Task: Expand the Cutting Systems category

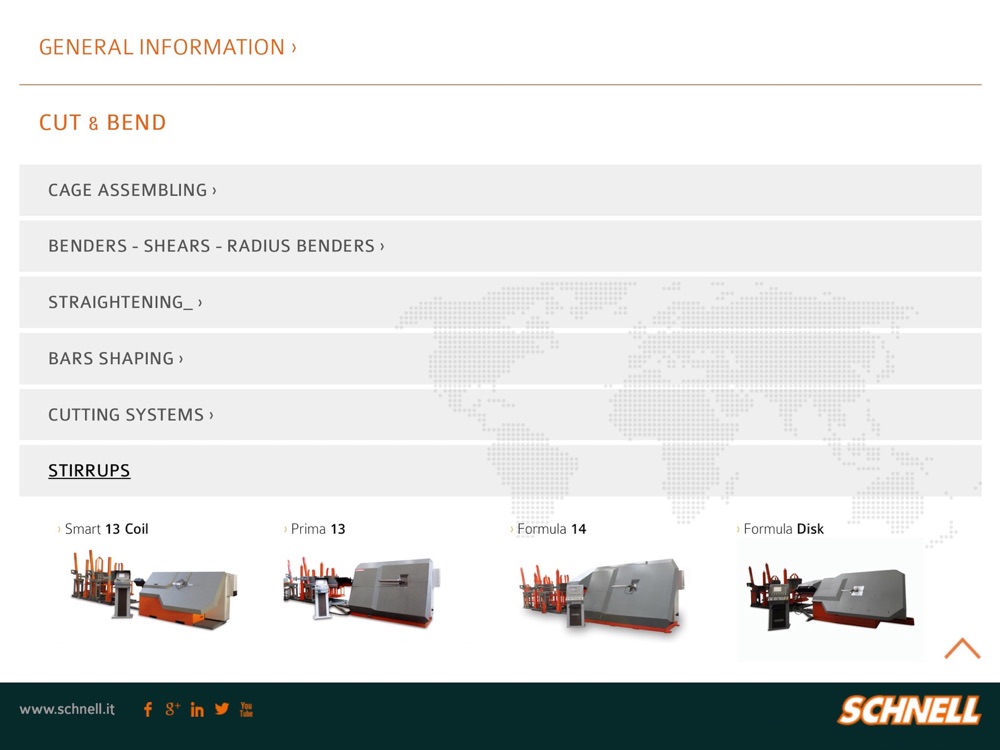Action: coord(500,415)
